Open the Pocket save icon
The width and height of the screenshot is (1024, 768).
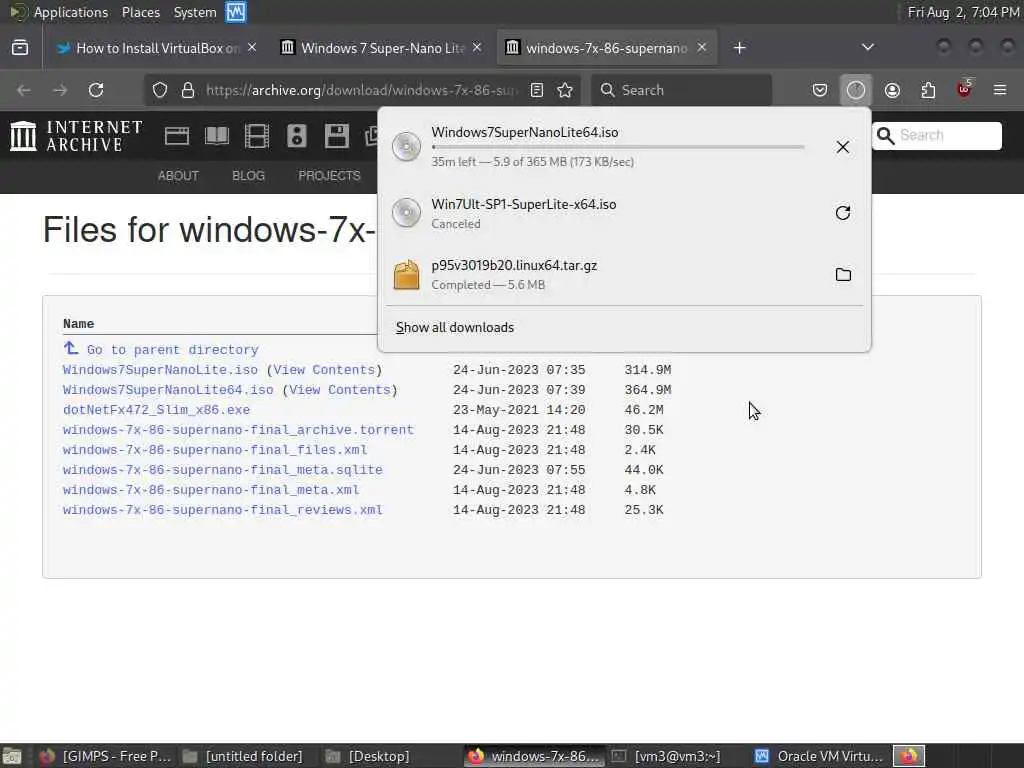pos(820,90)
